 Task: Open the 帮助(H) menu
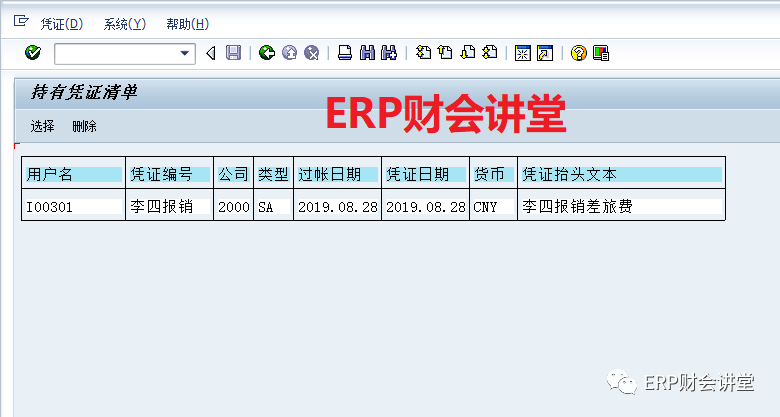pos(187,24)
